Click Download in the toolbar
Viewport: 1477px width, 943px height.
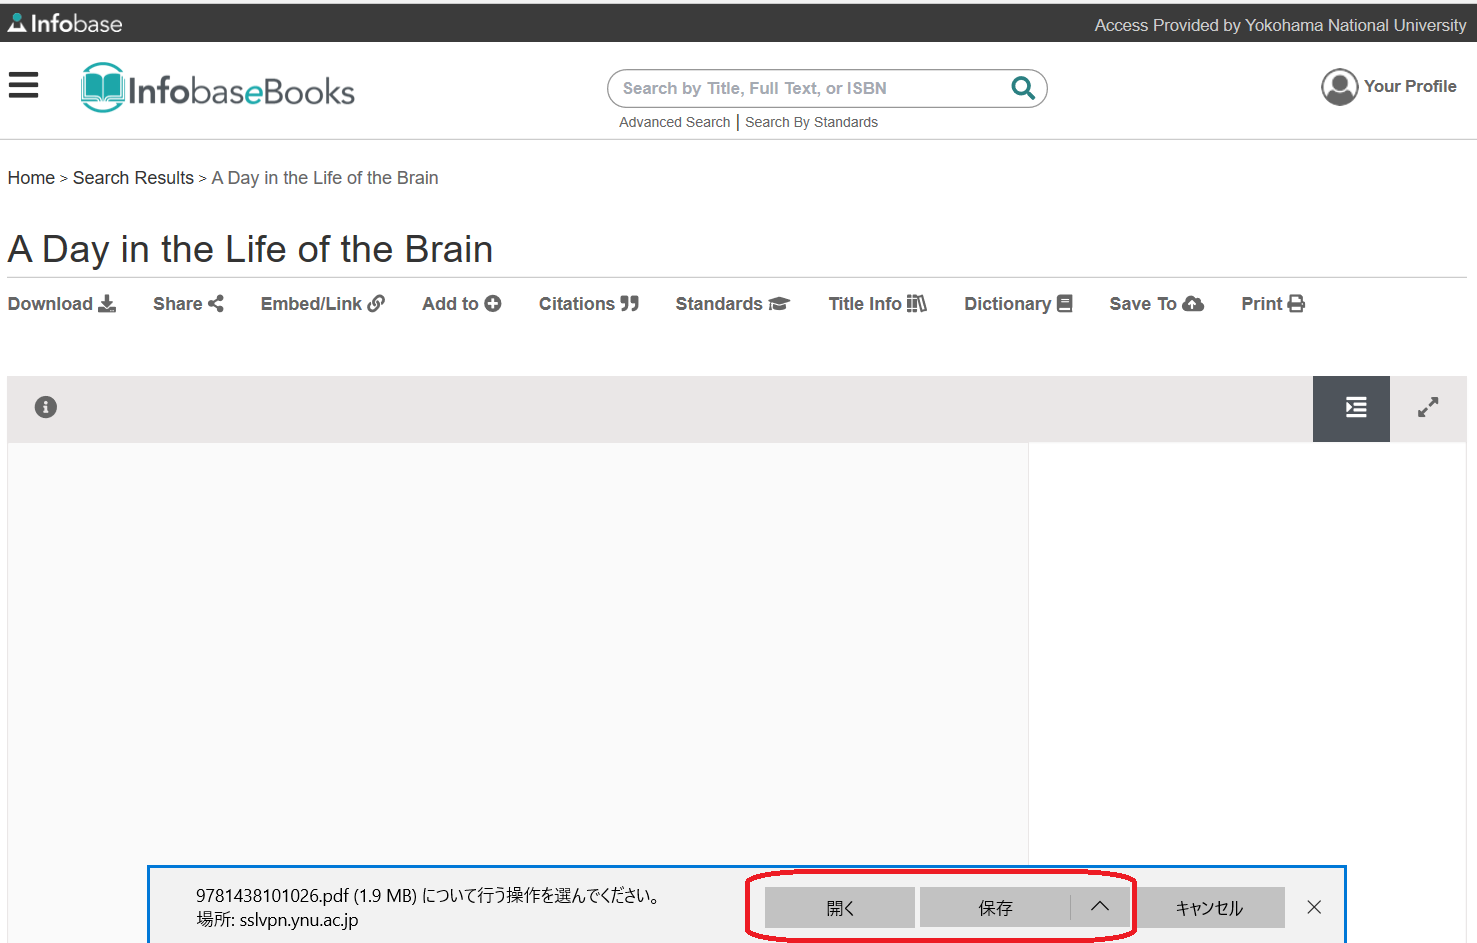click(x=62, y=304)
